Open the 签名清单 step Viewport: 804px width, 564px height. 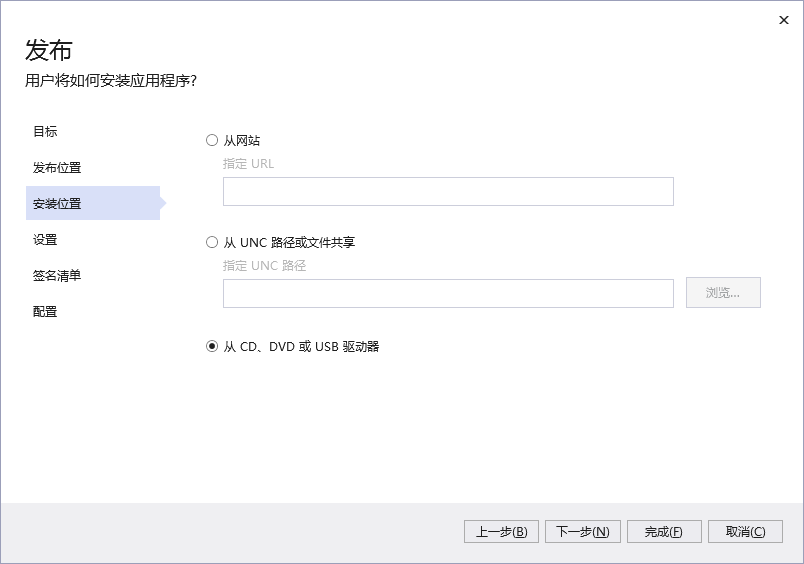(x=57, y=276)
